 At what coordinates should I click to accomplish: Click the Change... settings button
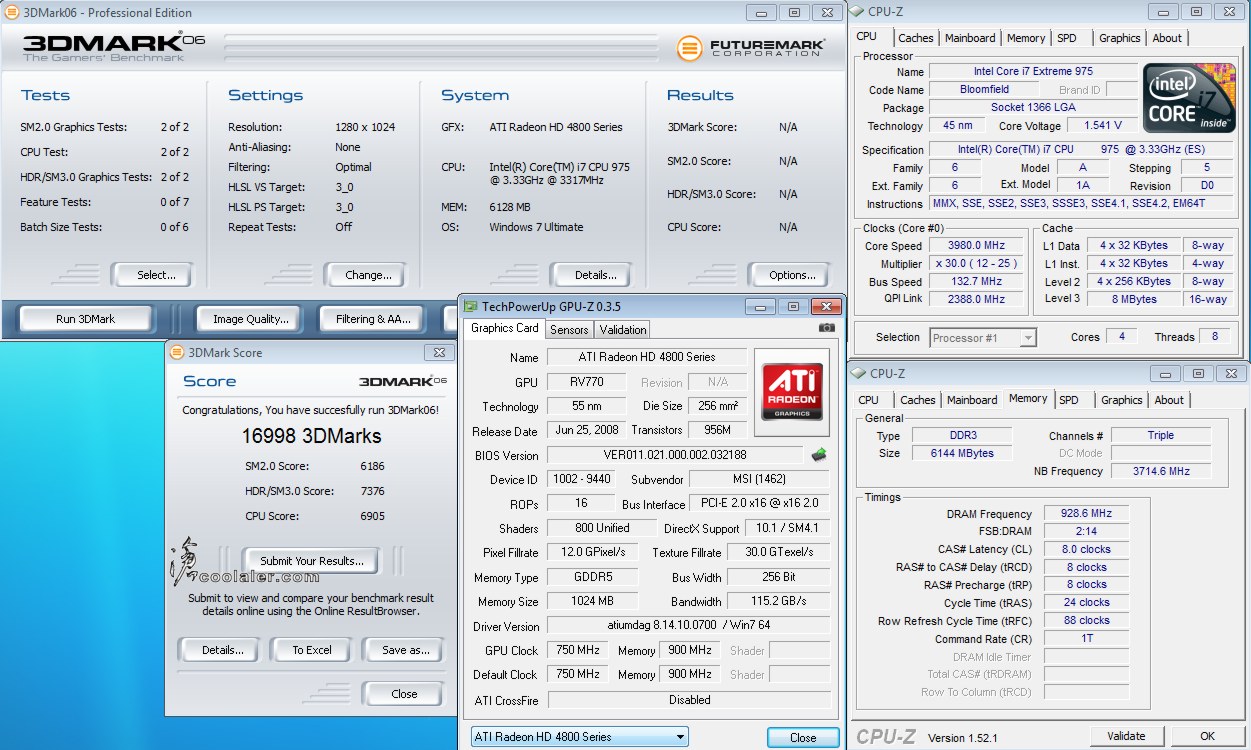(x=366, y=275)
